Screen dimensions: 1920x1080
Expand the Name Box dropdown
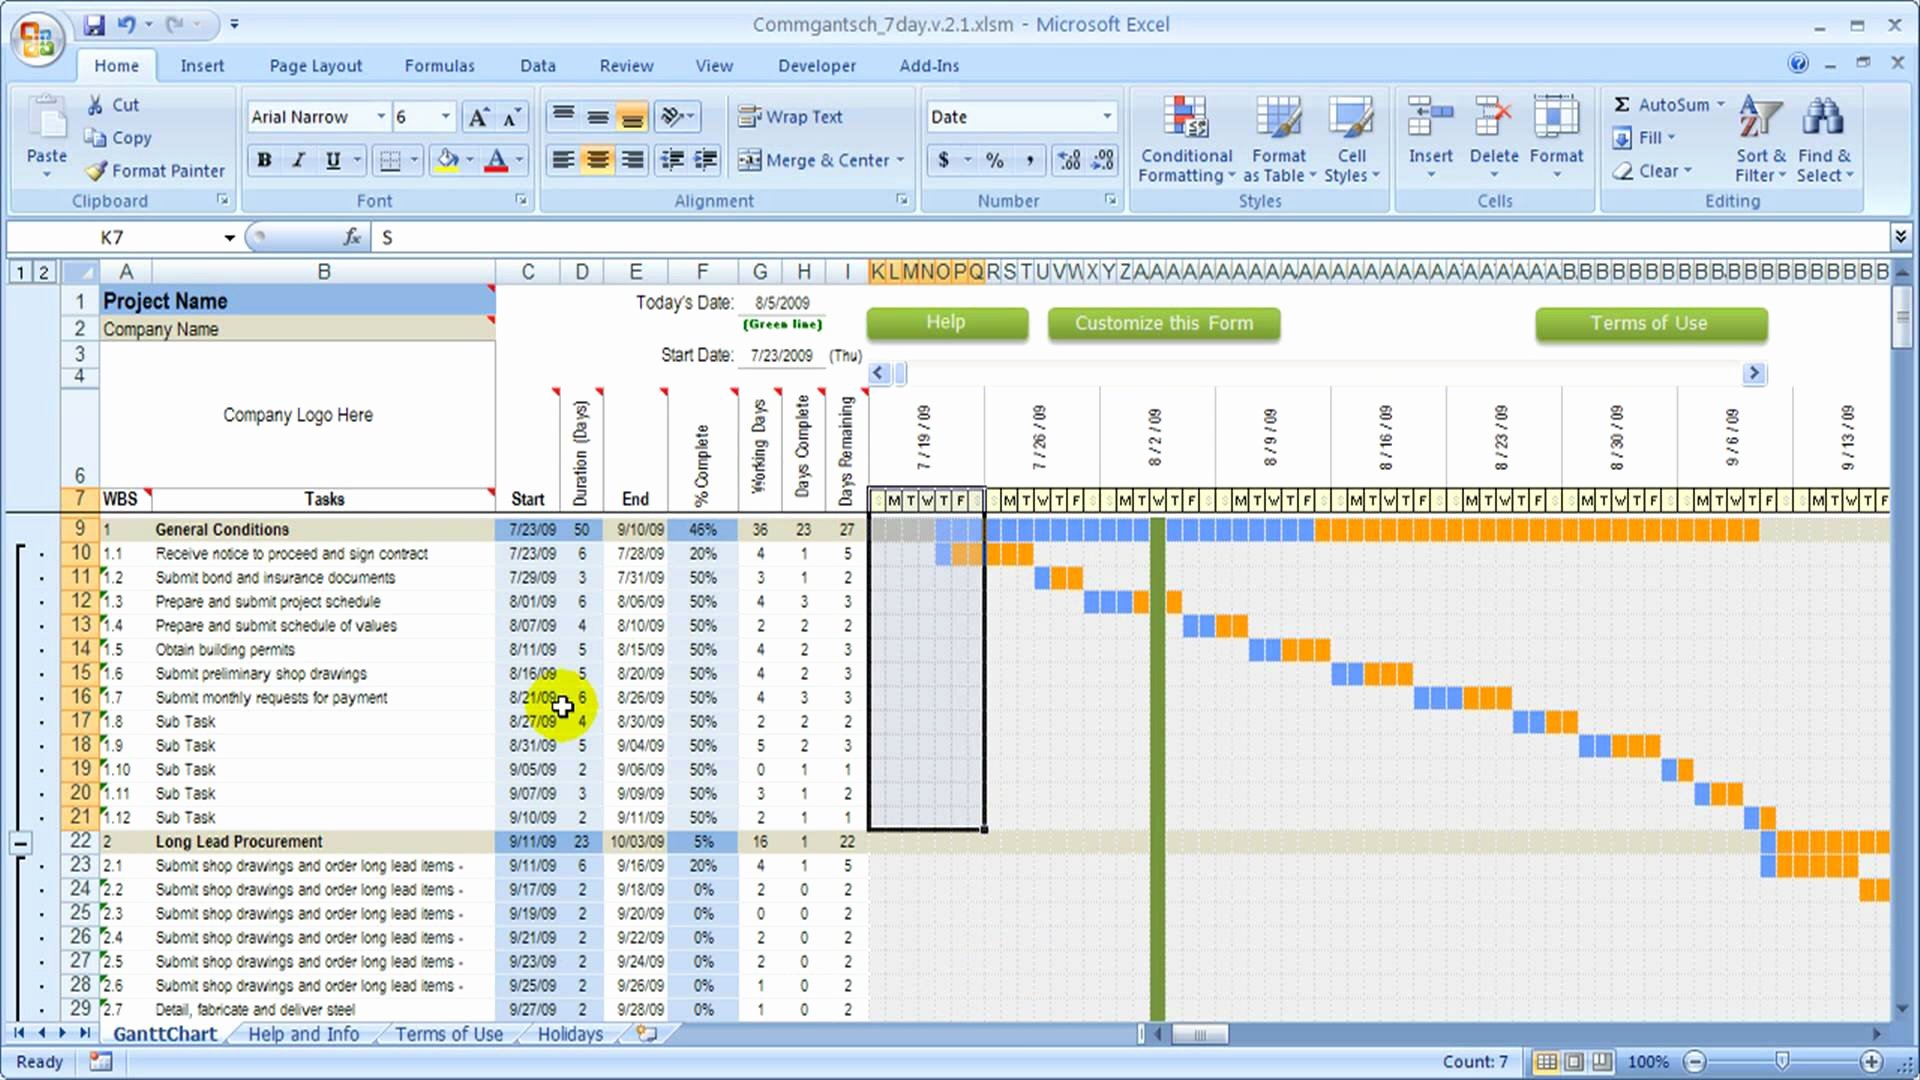(x=229, y=238)
